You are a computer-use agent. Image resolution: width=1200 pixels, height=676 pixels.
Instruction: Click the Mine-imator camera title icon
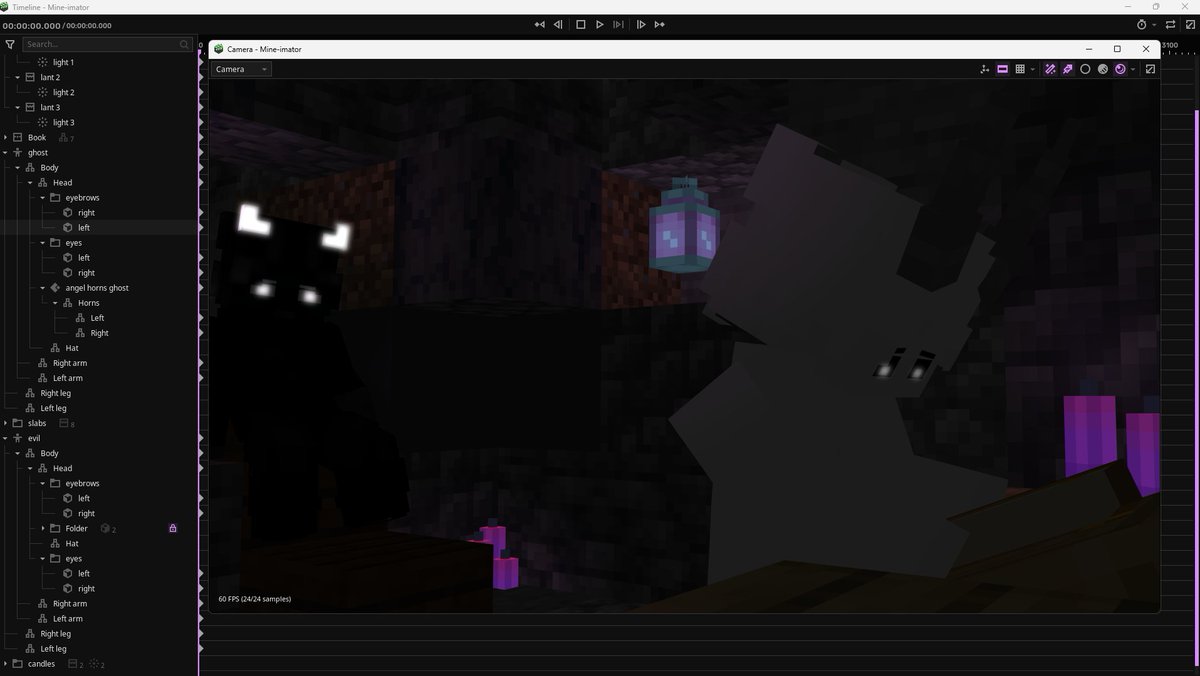point(218,48)
